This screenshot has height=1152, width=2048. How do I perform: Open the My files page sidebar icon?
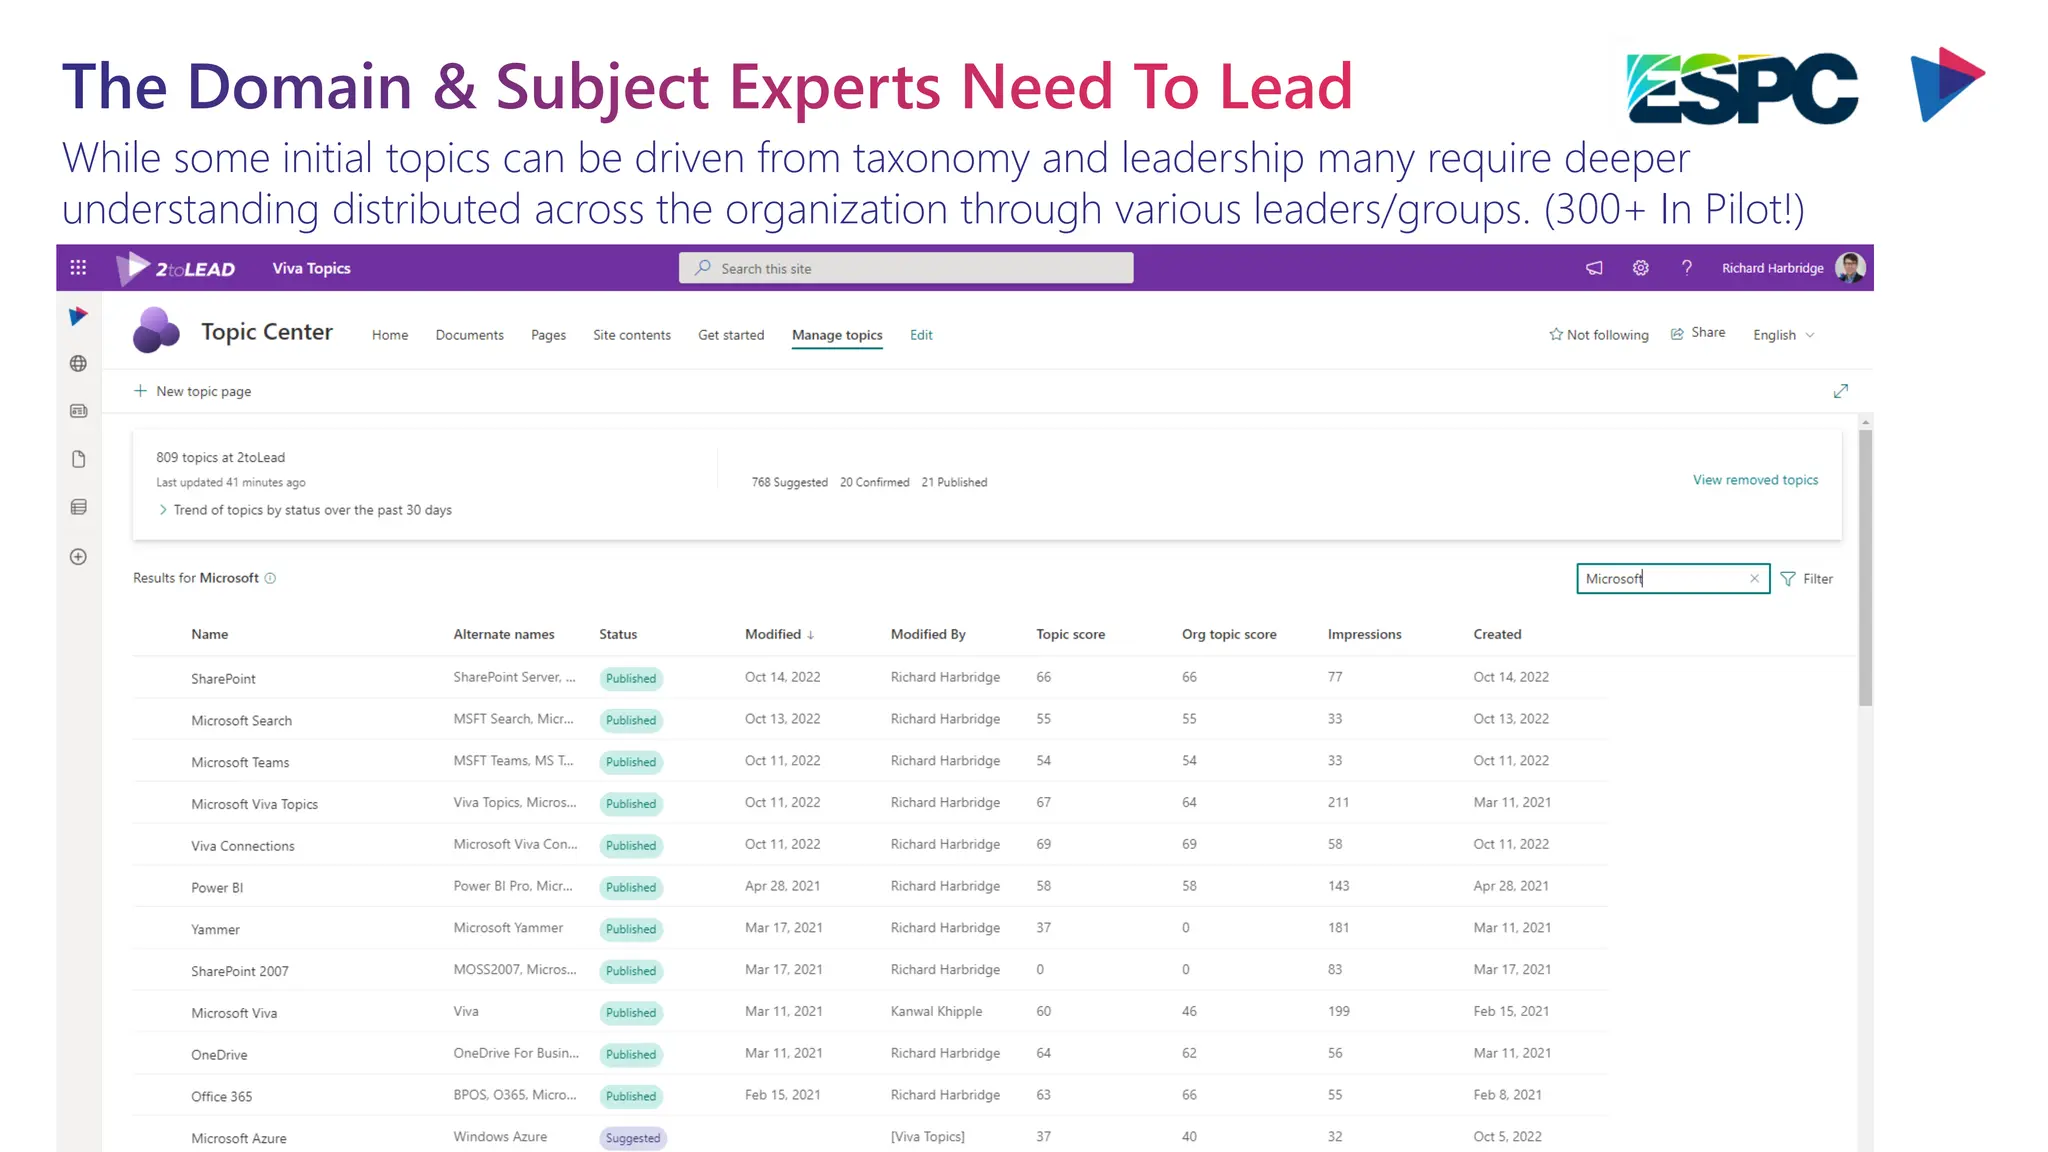click(x=78, y=459)
